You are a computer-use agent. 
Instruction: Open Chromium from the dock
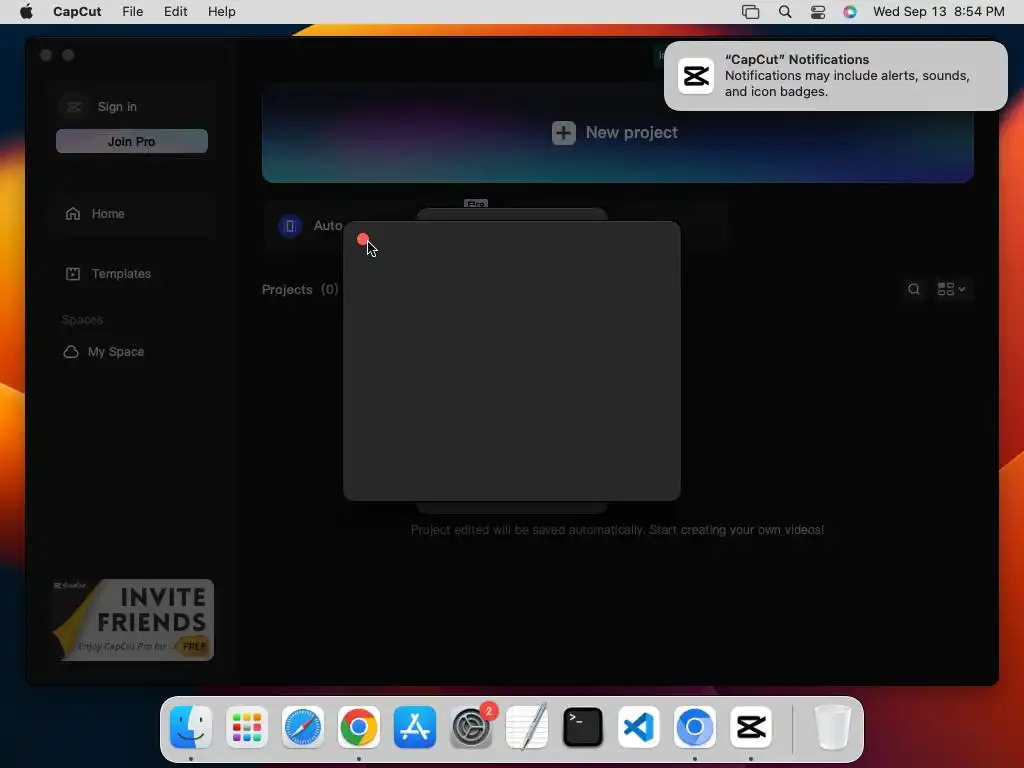695,727
